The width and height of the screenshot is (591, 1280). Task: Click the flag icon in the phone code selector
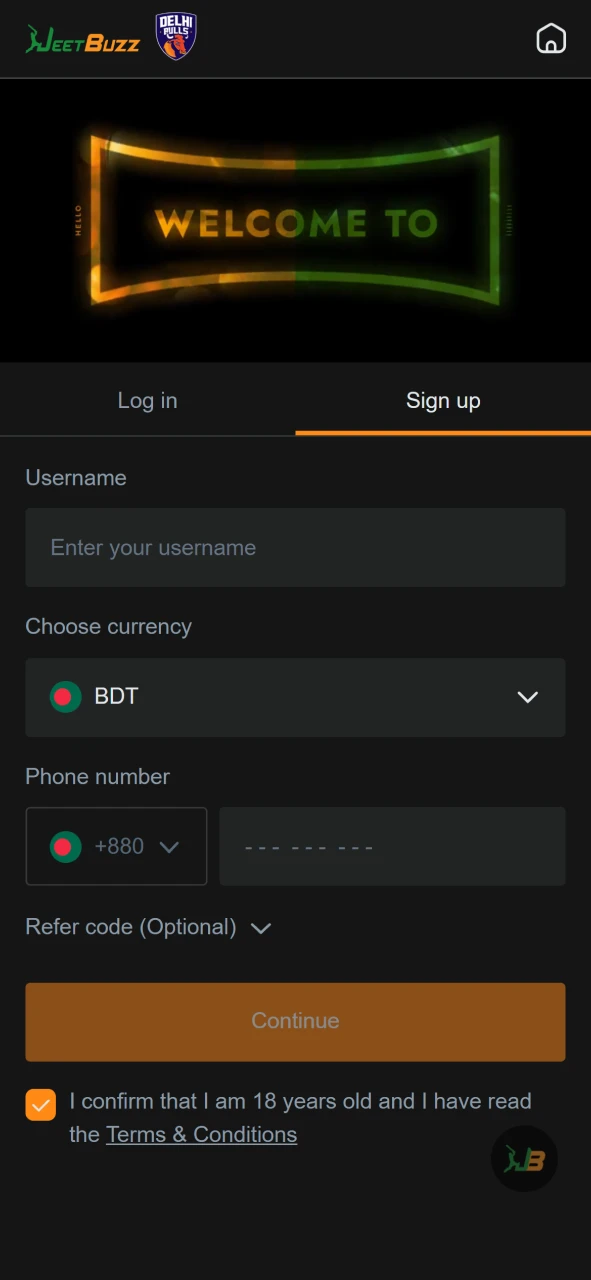click(x=64, y=846)
